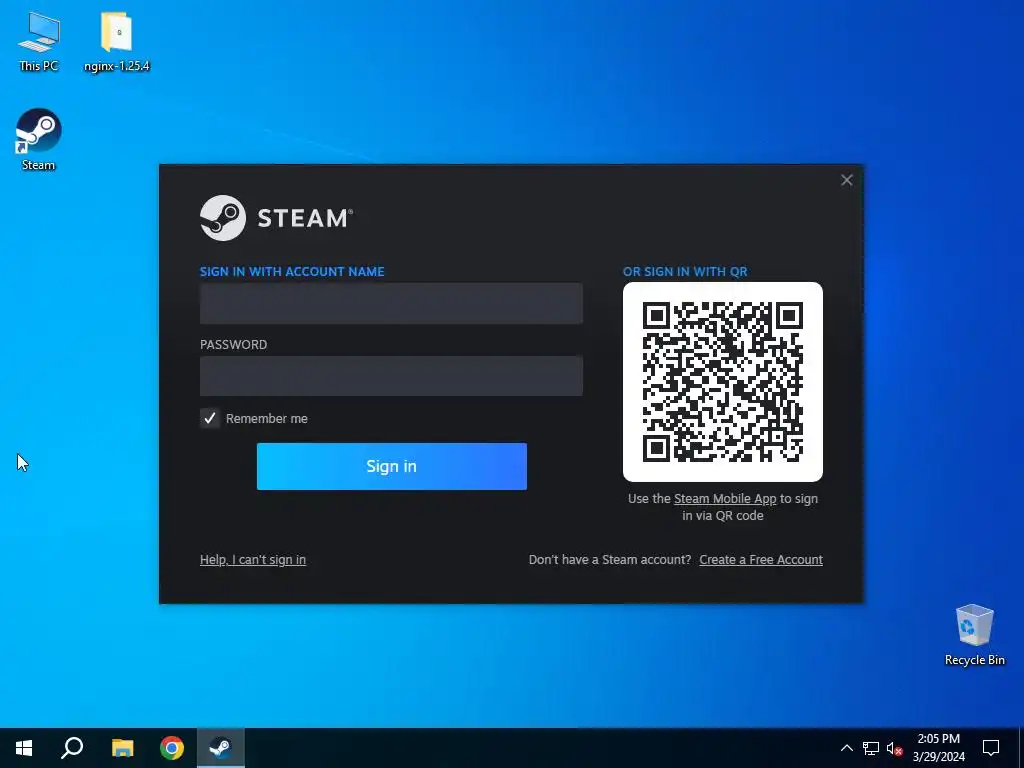Click the Steam logo in the sign-in dialog
The height and width of the screenshot is (768, 1024).
tap(276, 217)
